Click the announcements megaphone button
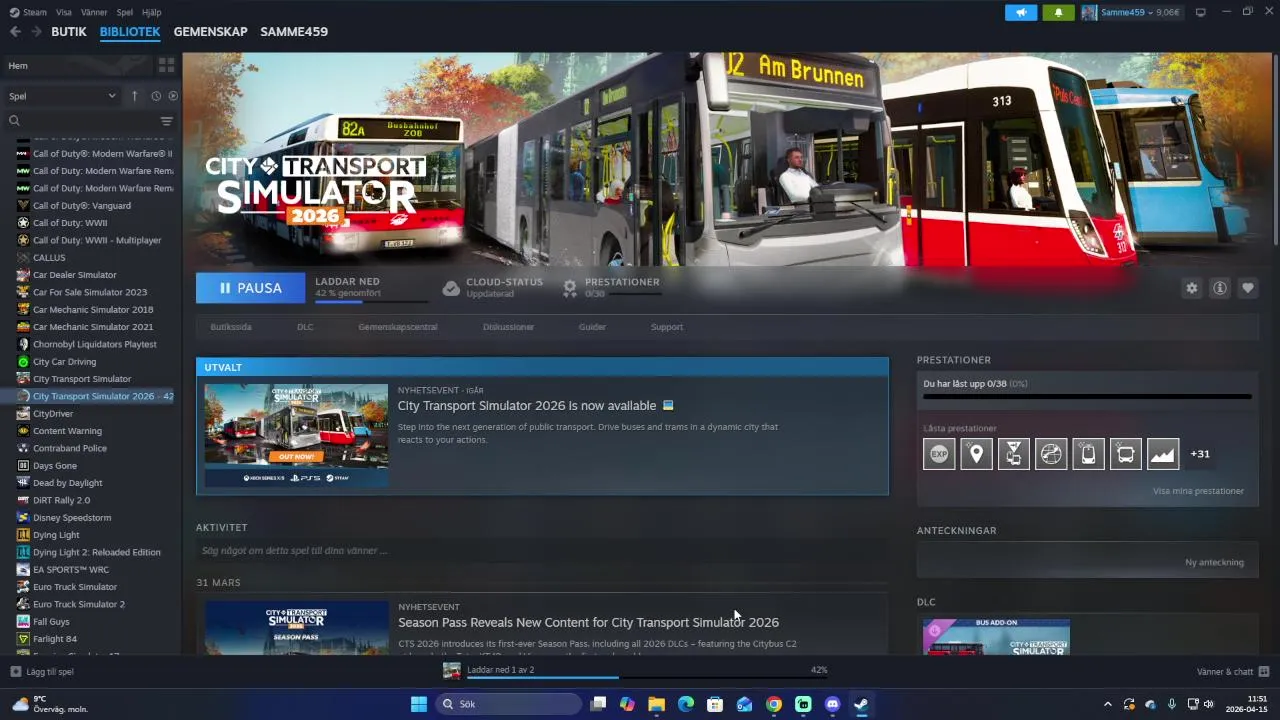This screenshot has height=720, width=1280. [1021, 12]
